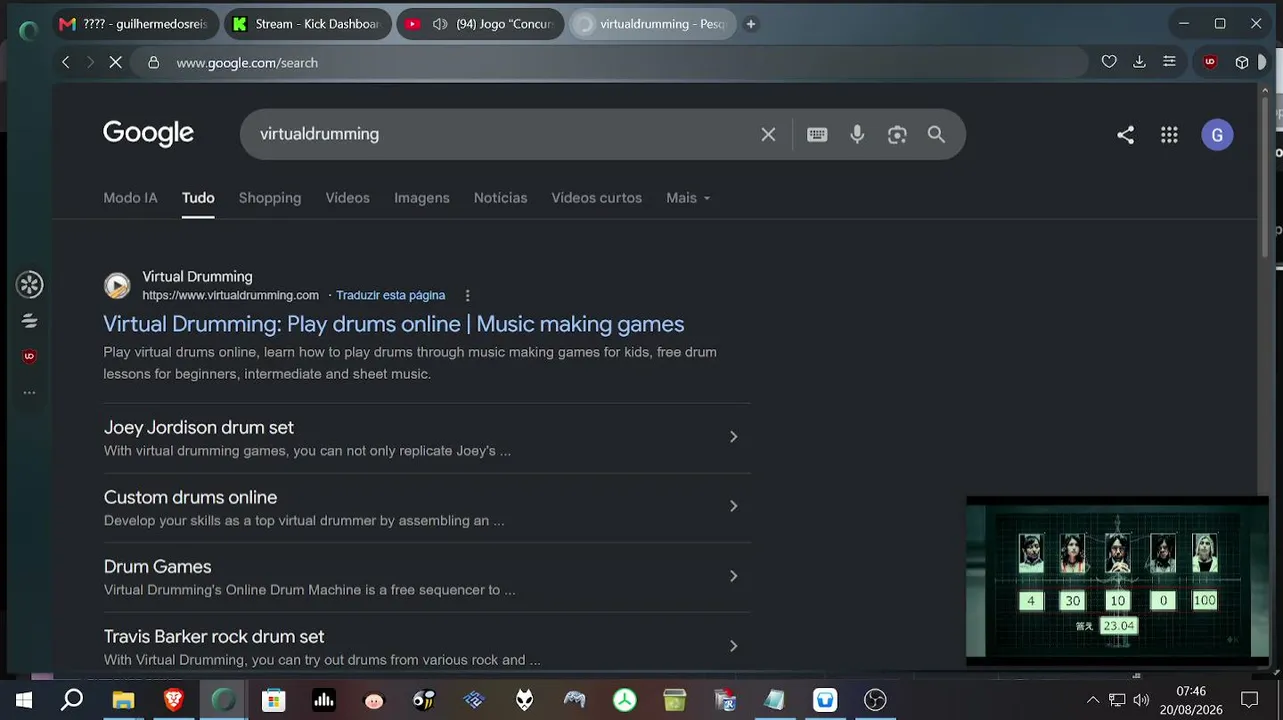The height and width of the screenshot is (720, 1283).
Task: Open the Google account avatar G
Action: click(x=1217, y=135)
